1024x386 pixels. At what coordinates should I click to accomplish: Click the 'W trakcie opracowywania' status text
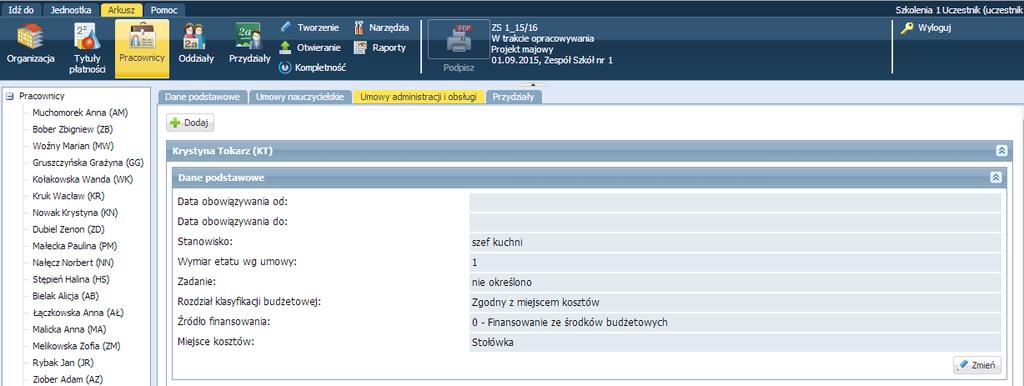(542, 39)
